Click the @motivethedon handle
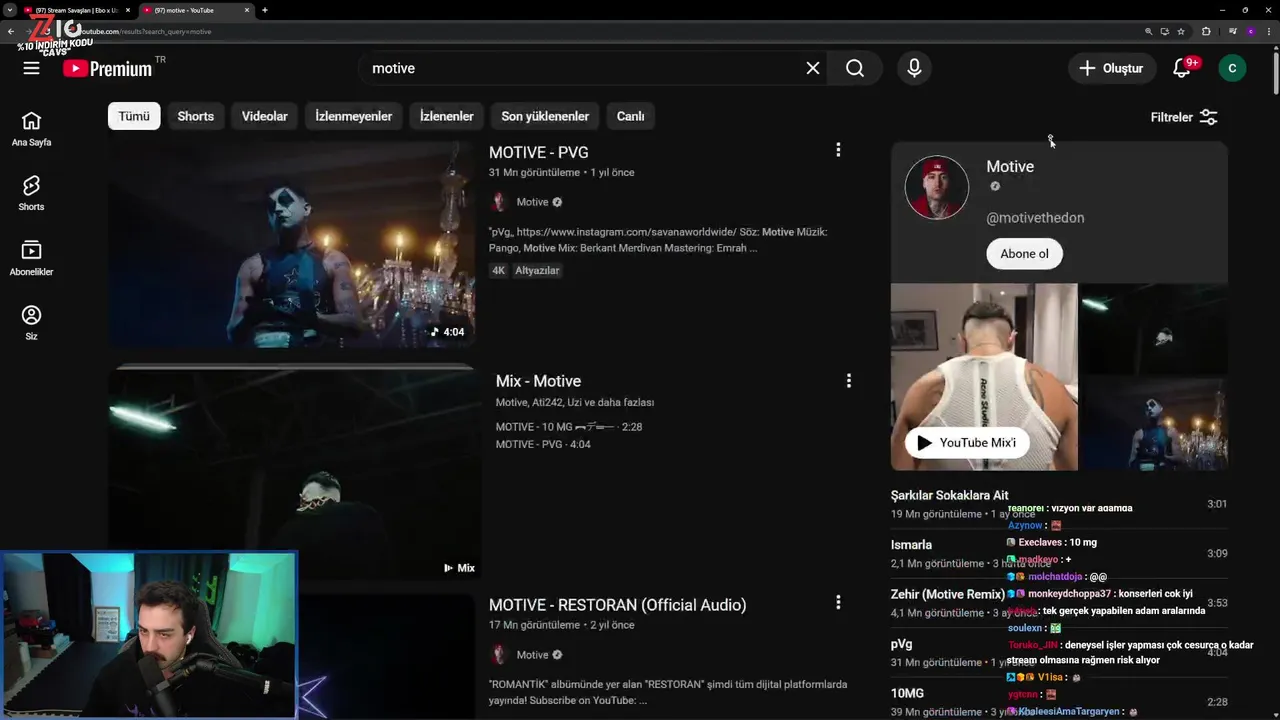Viewport: 1280px width, 720px height. click(1035, 218)
